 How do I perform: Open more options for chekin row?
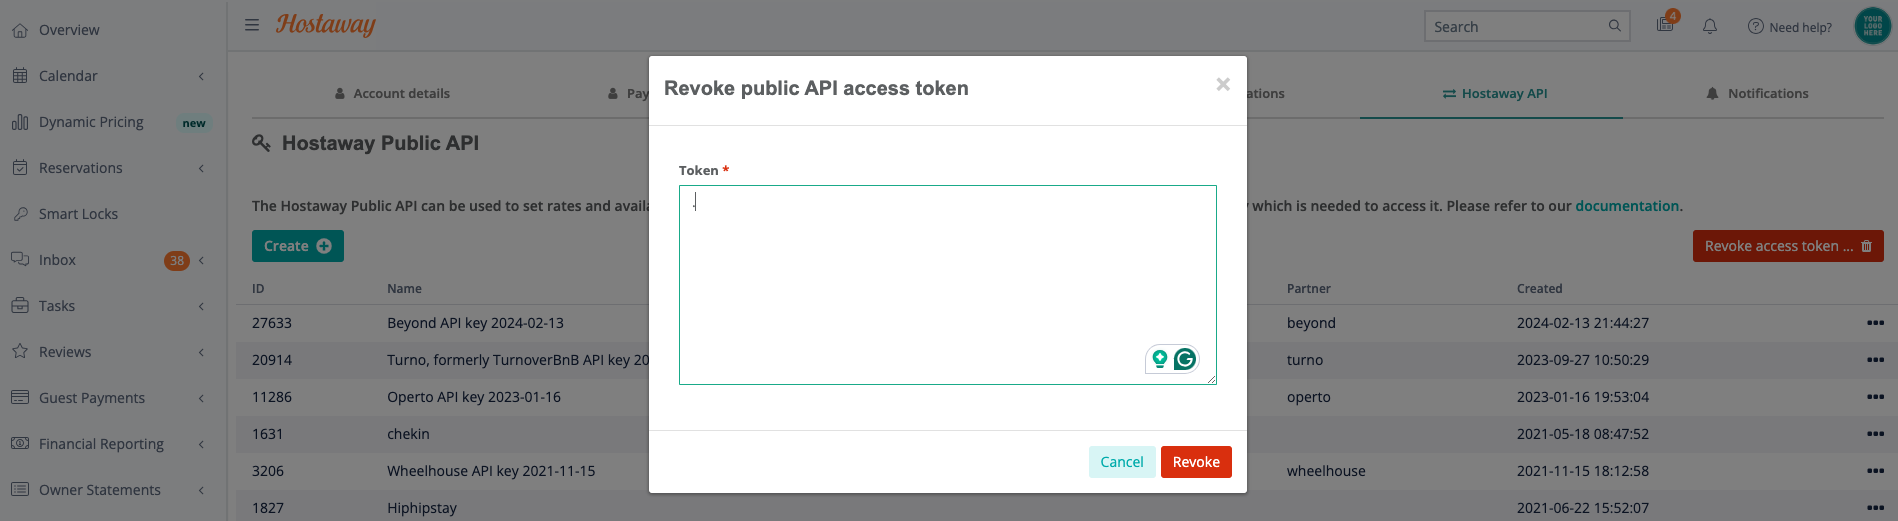tap(1875, 434)
